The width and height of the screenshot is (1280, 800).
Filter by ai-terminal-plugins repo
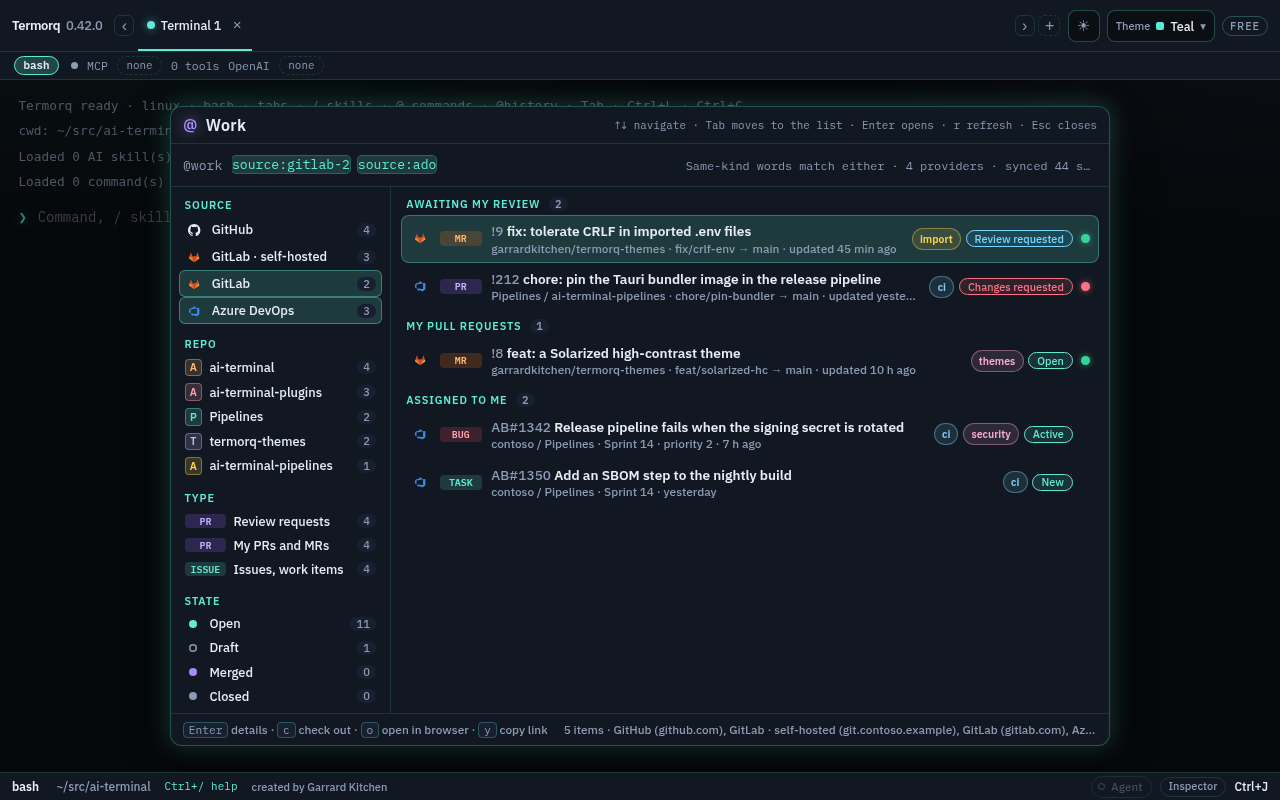(x=280, y=392)
